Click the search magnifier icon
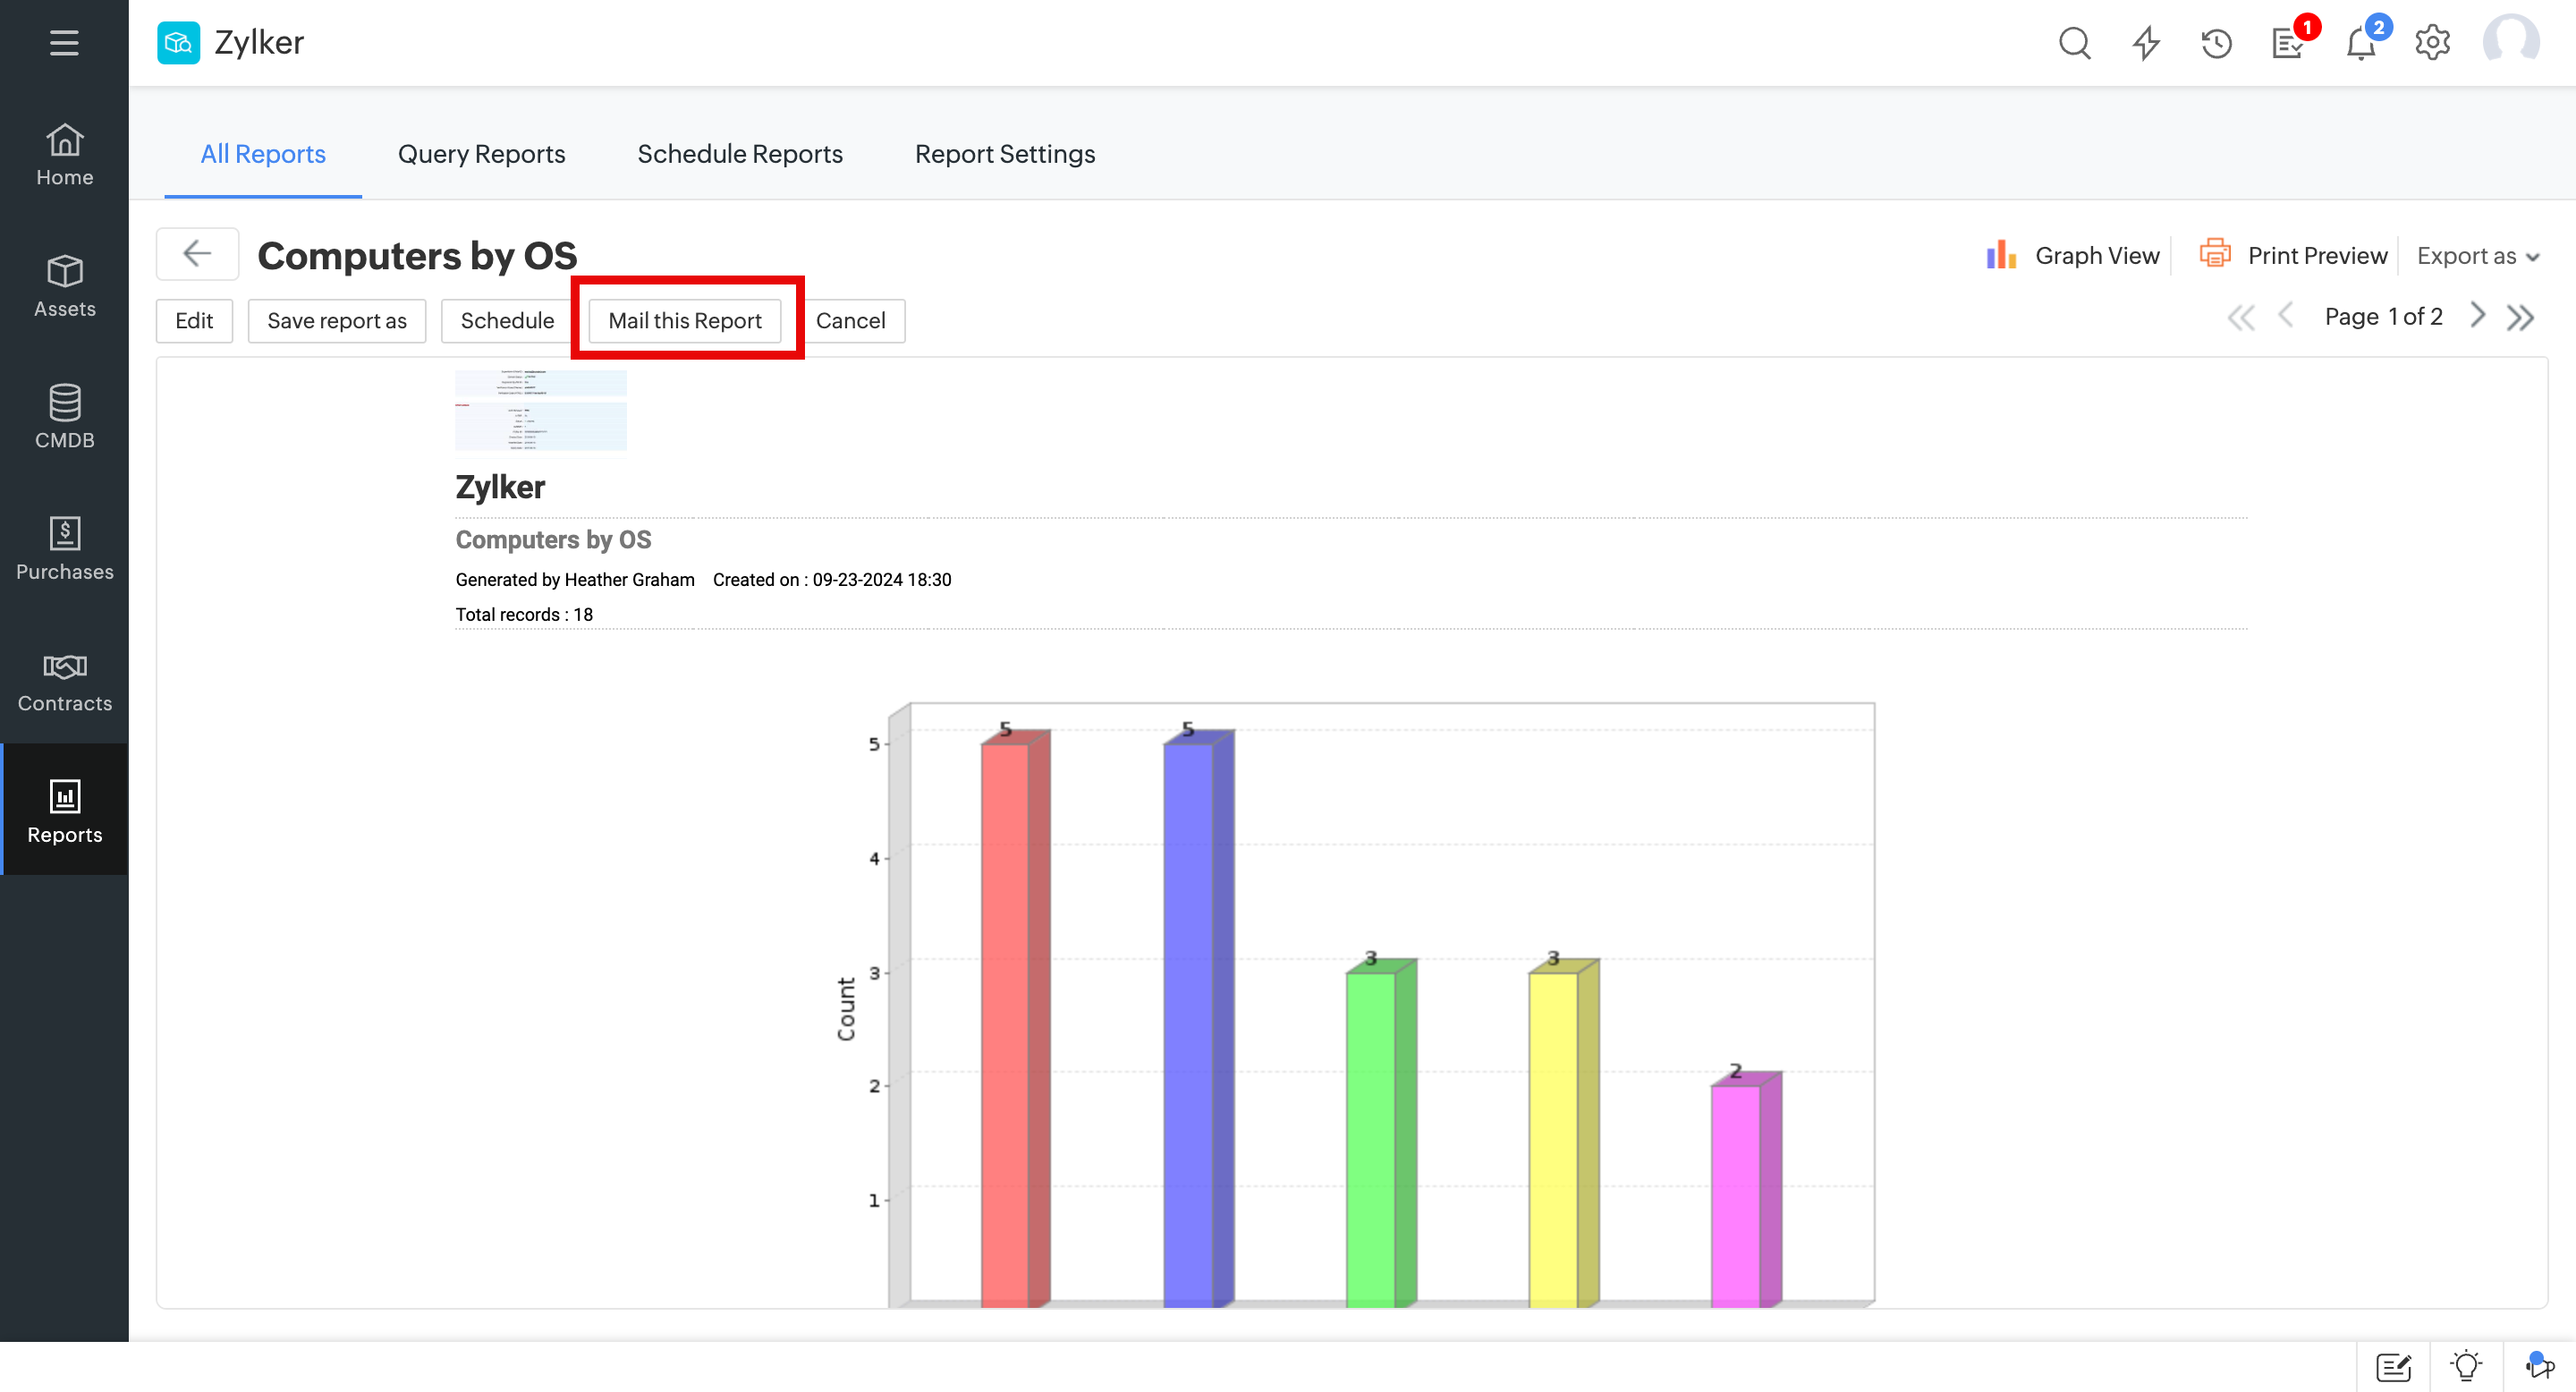 (x=2074, y=43)
